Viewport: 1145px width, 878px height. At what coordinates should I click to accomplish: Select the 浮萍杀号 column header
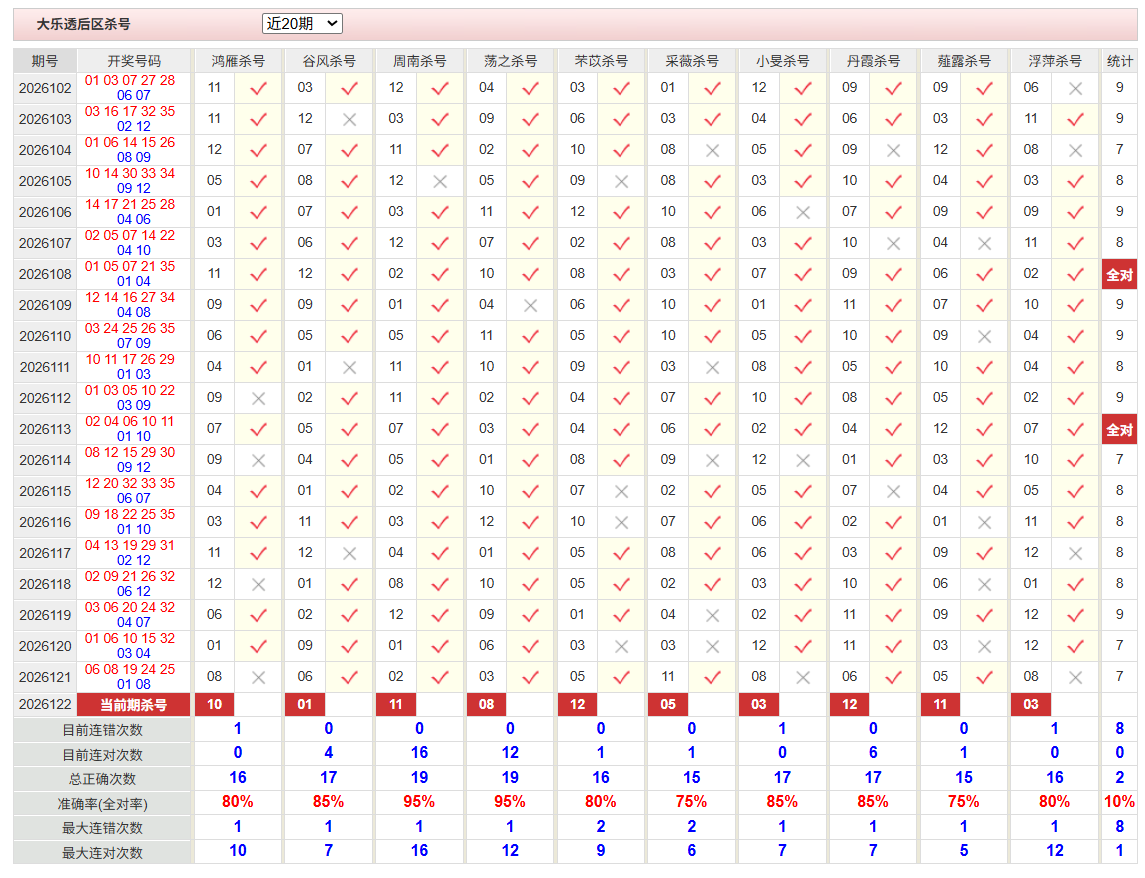coord(1054,61)
